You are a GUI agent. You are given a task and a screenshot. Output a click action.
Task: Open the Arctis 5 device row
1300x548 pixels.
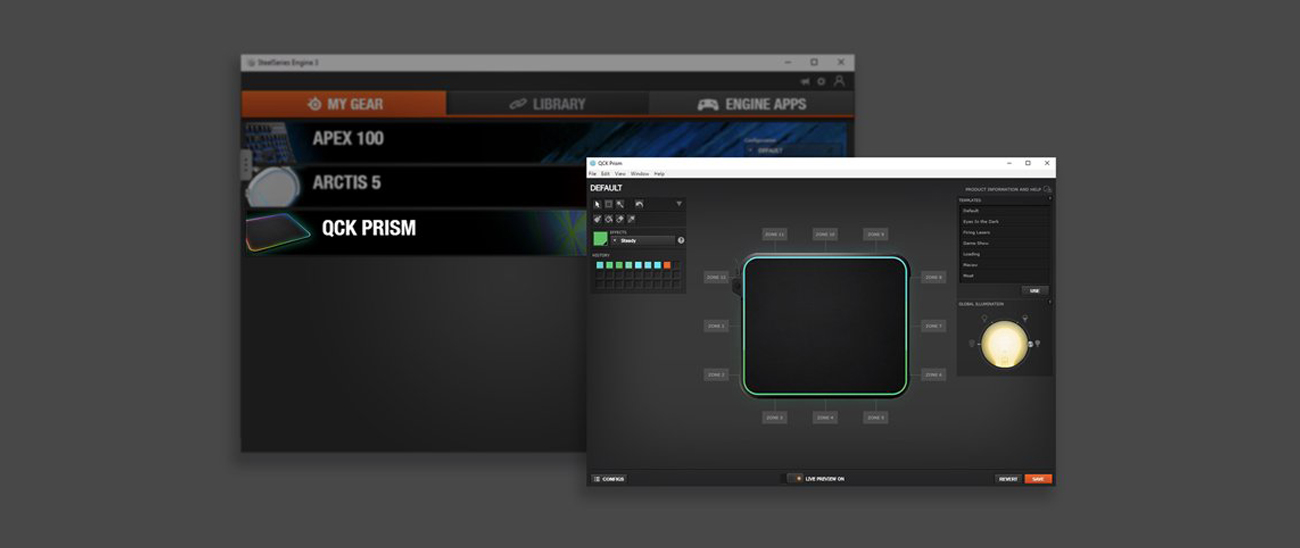(x=414, y=186)
